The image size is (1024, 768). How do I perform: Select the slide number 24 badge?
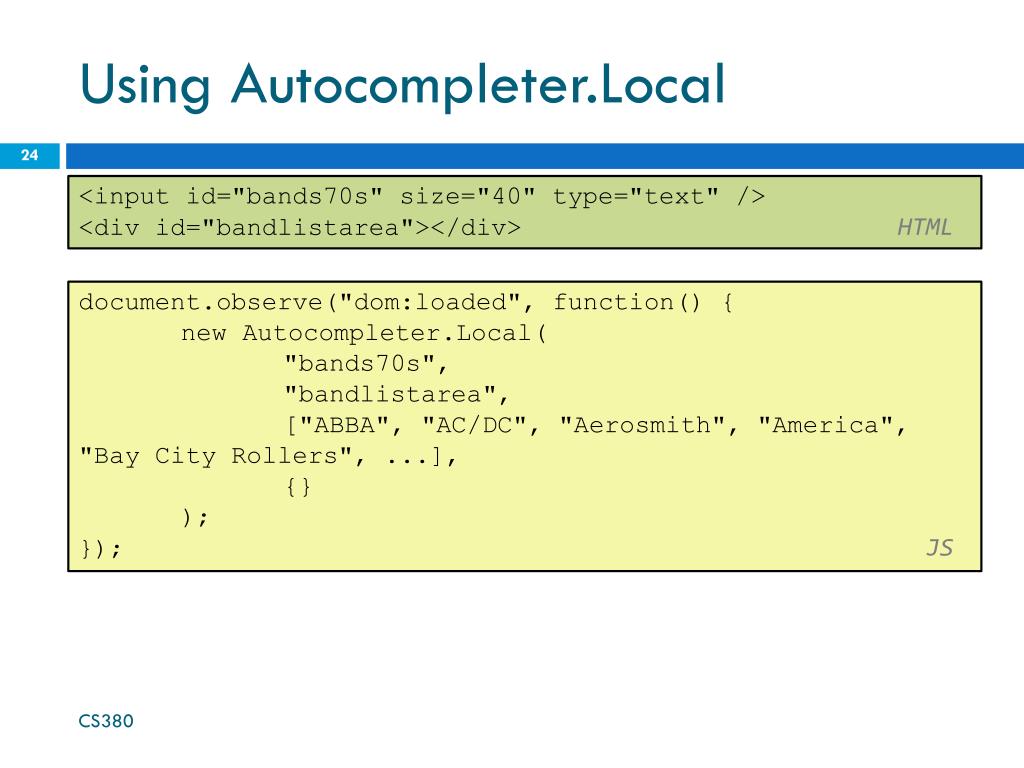coord(29,155)
